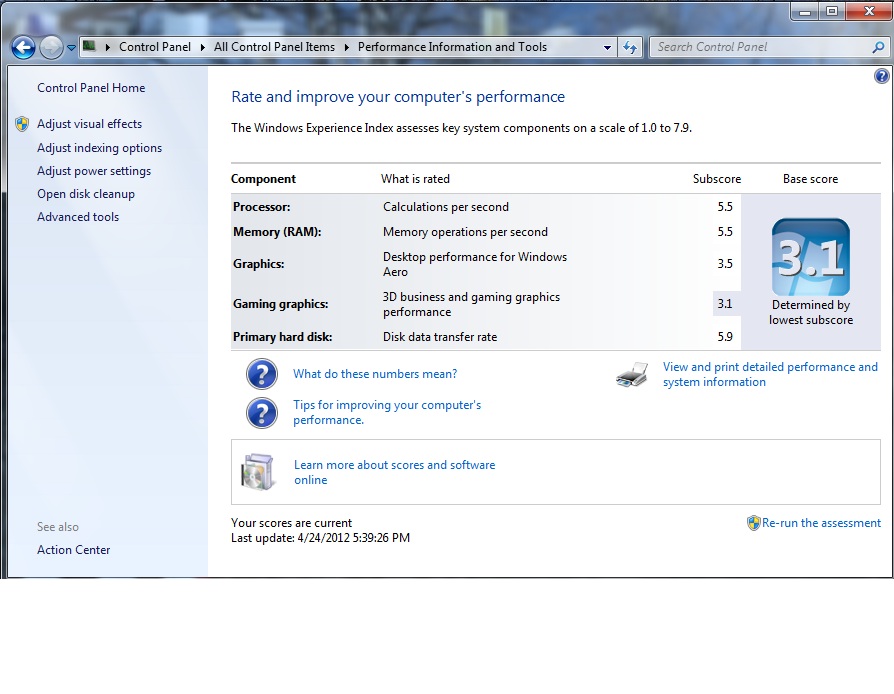894x694 pixels.
Task: Open View and print detailed performance information
Action: (x=770, y=374)
